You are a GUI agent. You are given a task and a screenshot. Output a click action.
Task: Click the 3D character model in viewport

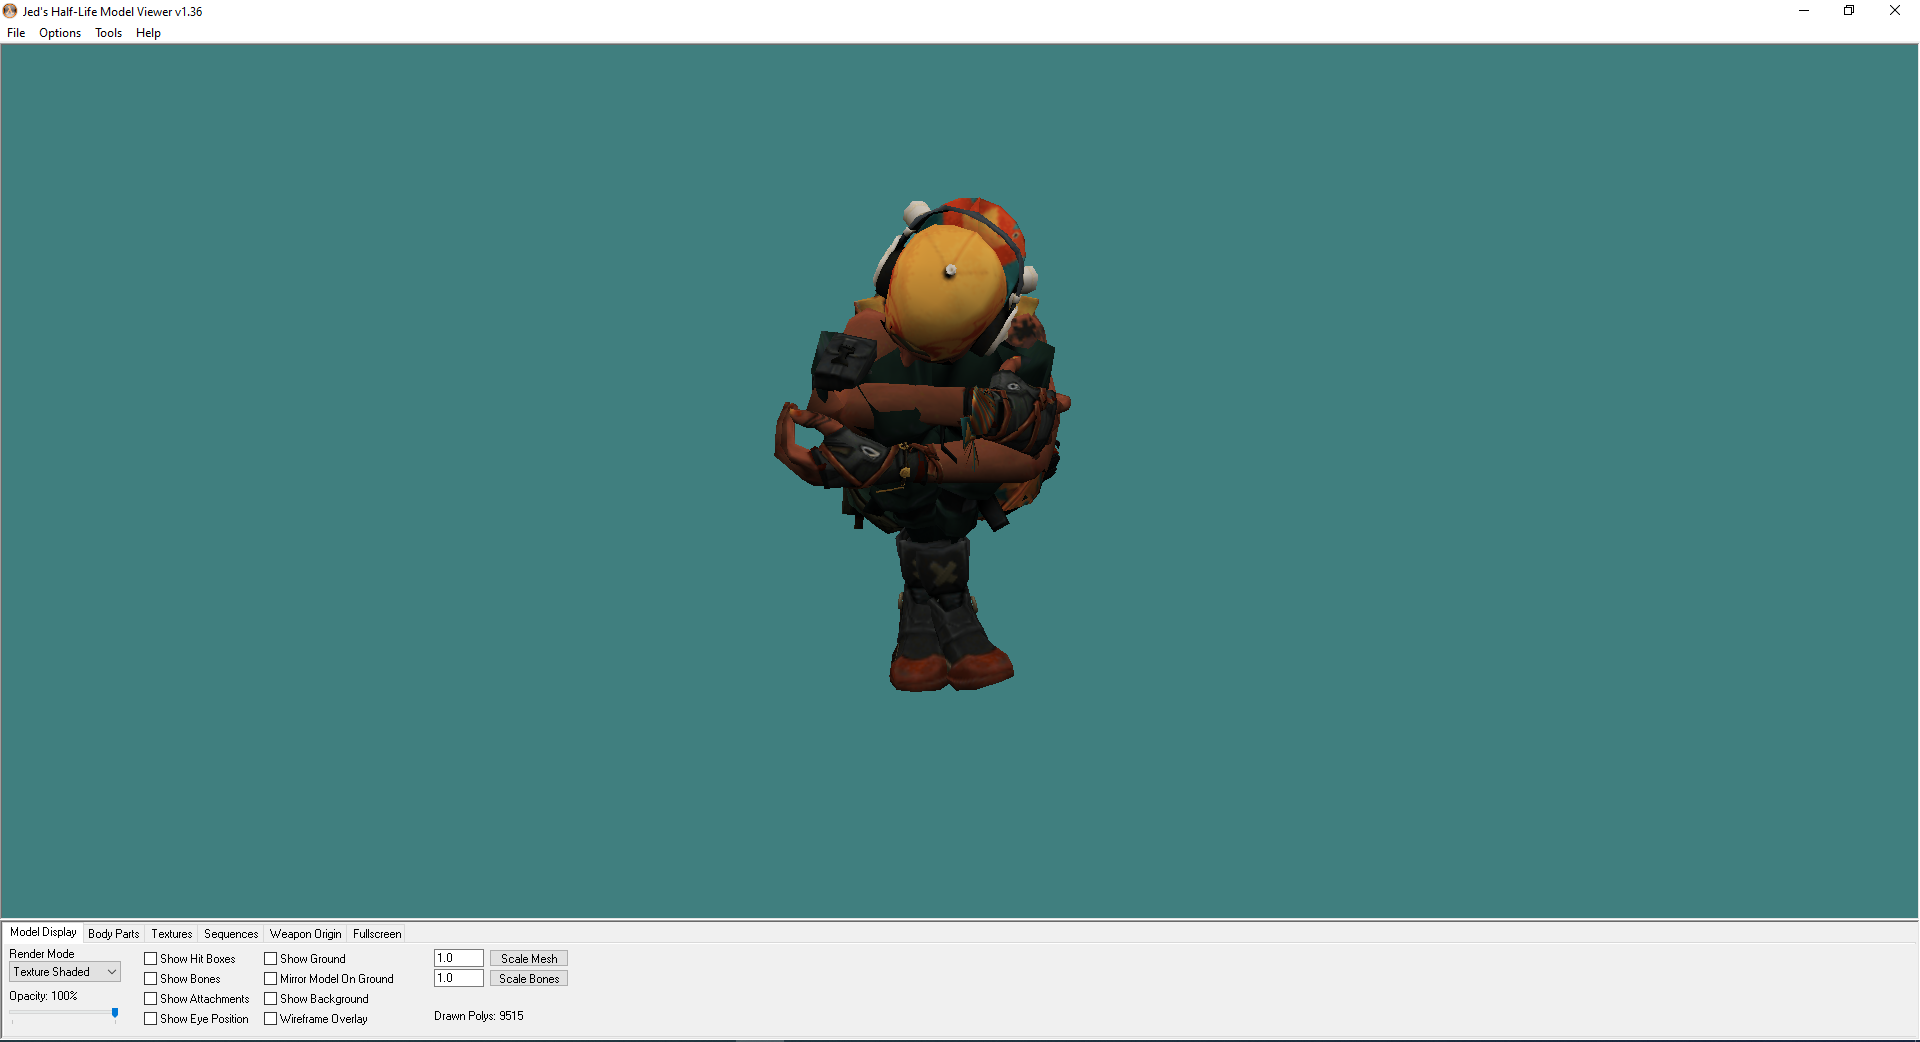point(925,445)
